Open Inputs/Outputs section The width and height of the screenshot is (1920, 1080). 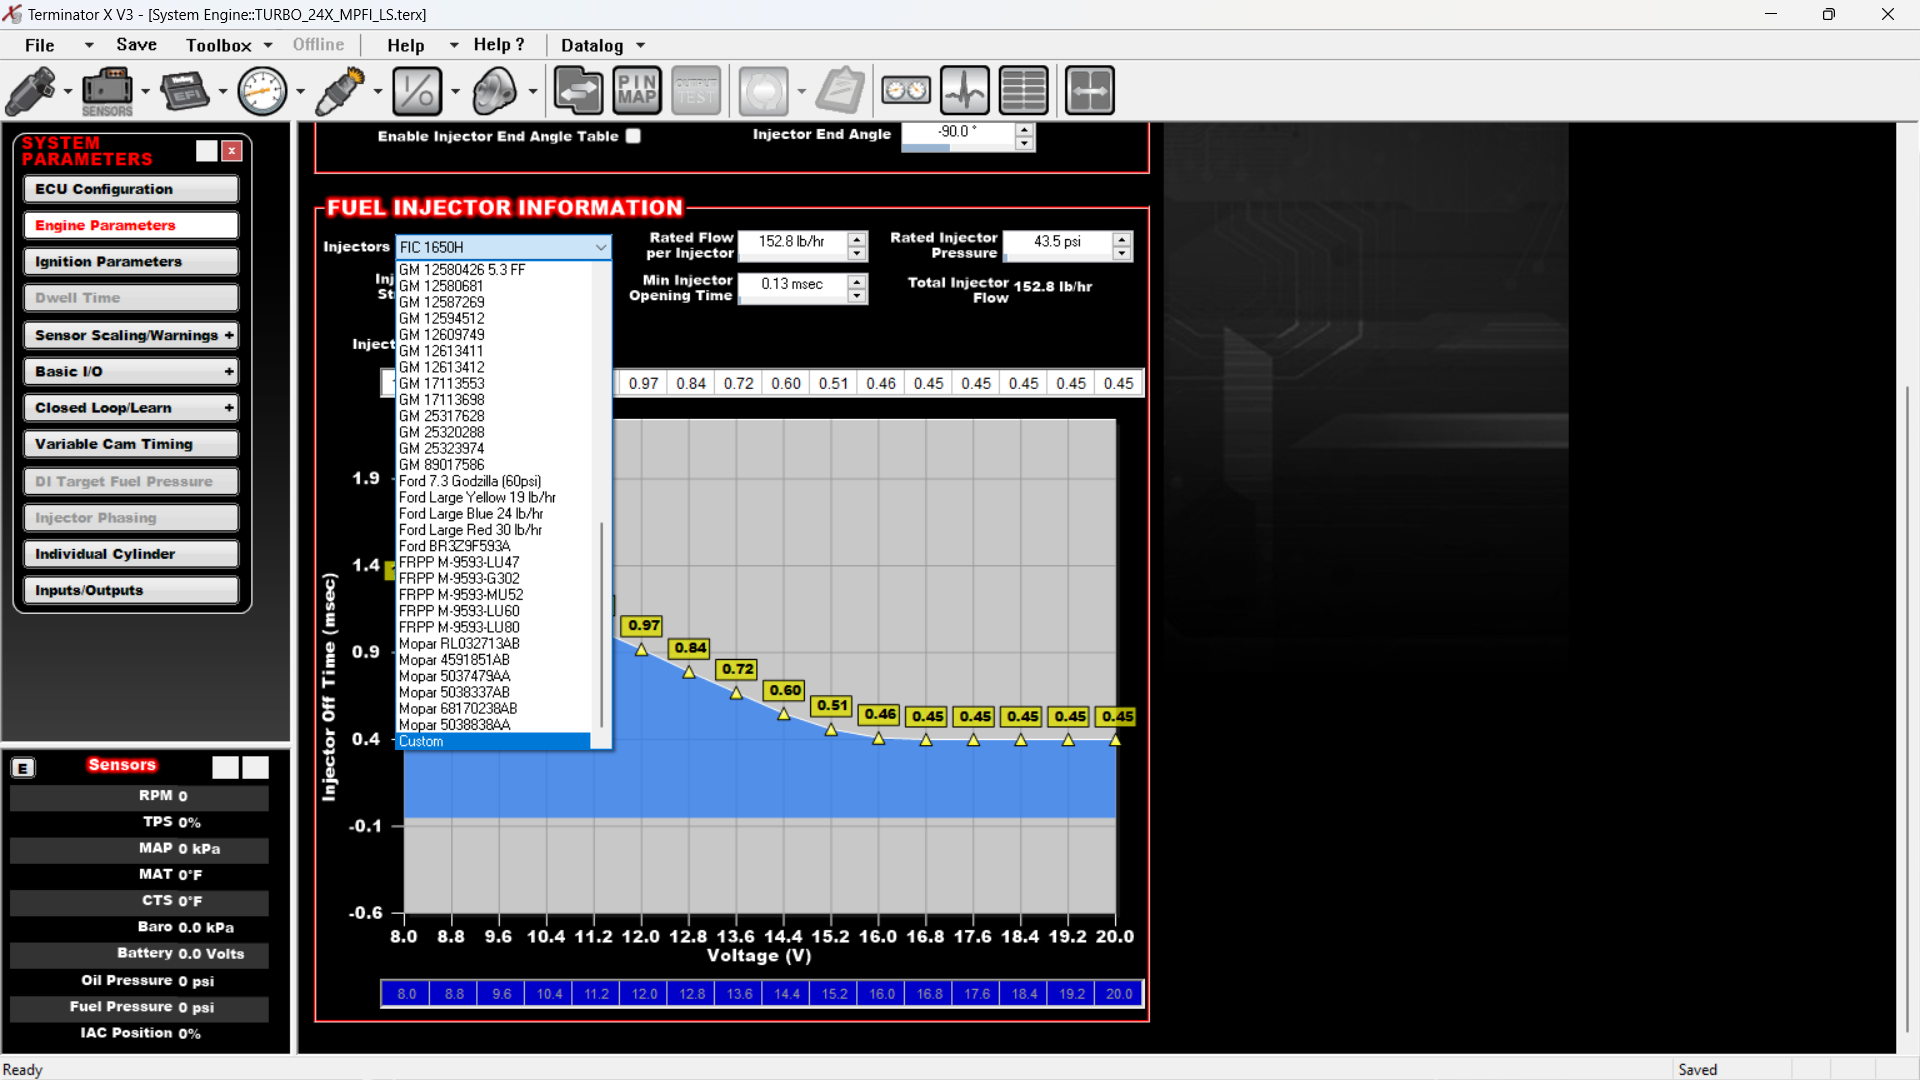[131, 590]
